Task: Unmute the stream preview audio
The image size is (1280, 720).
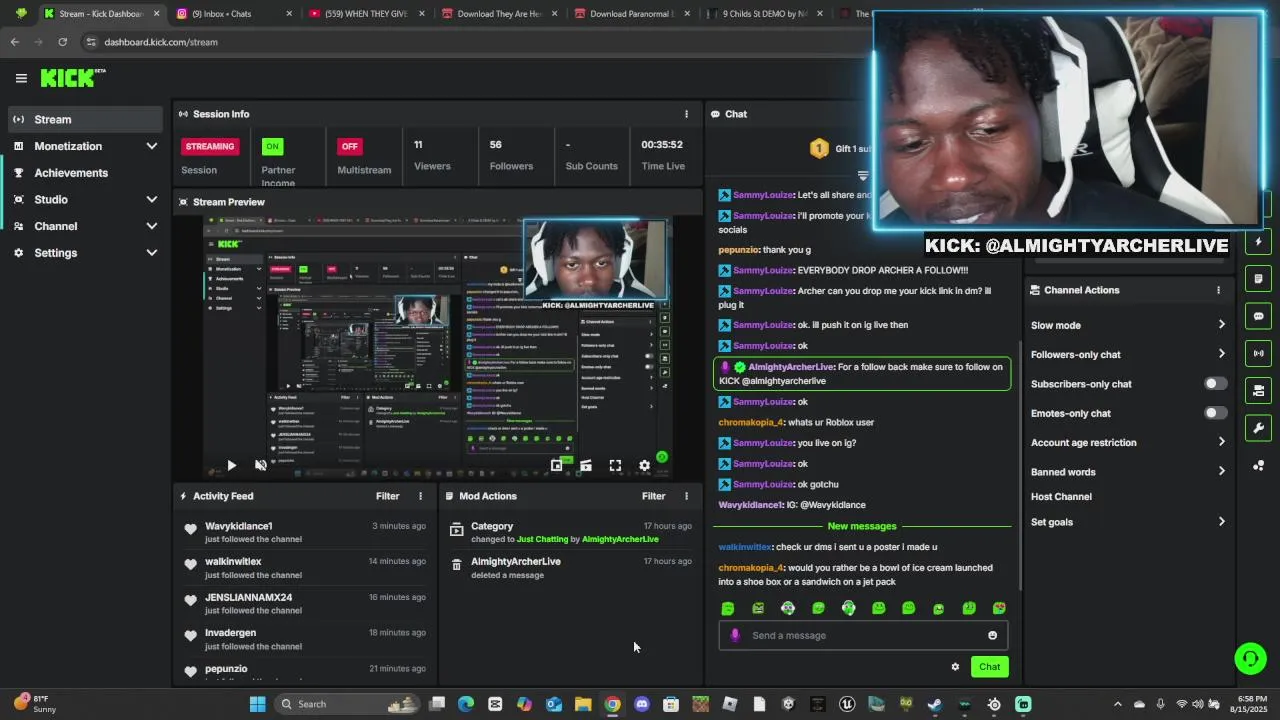Action: (261, 465)
